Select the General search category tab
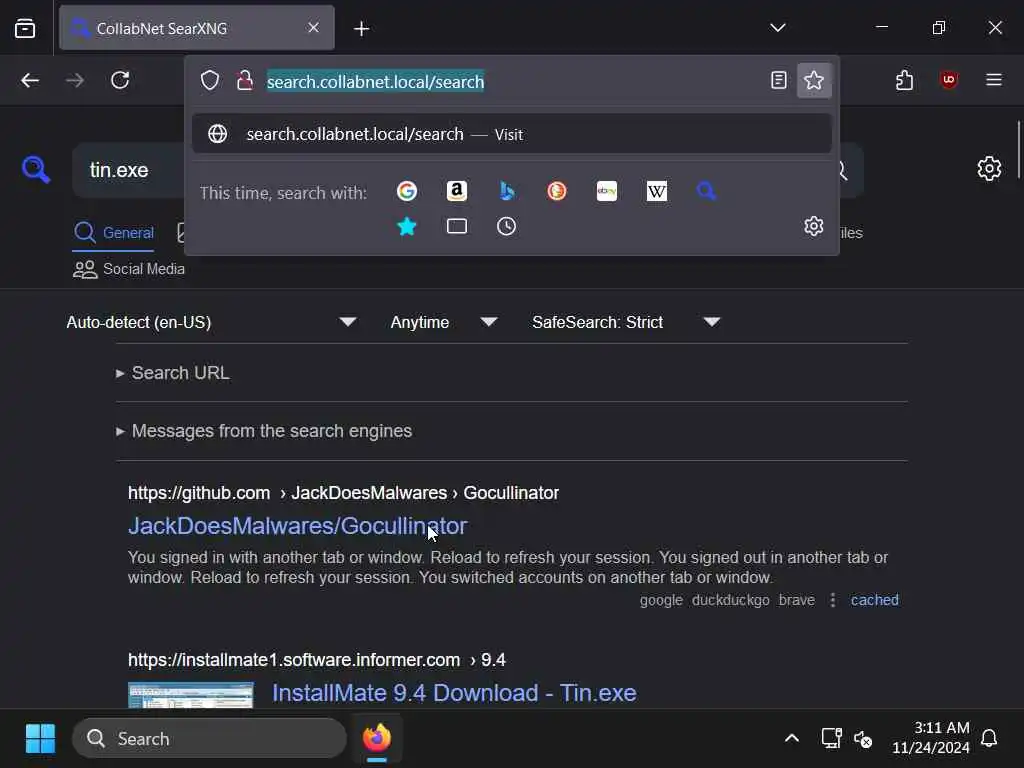1024x768 pixels. 114,232
